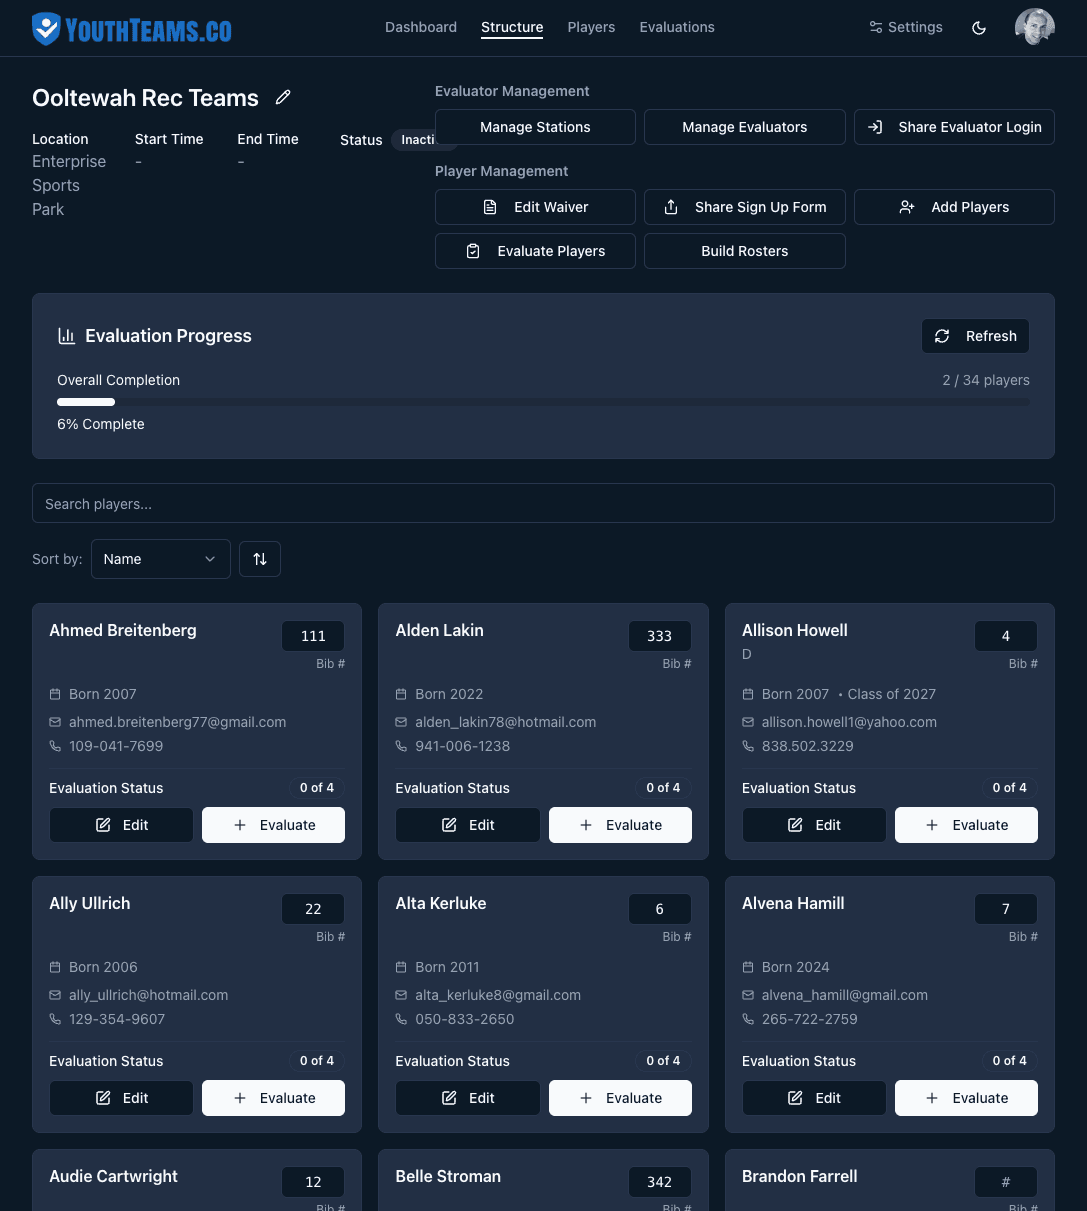The image size is (1087, 1211).
Task: Expand the Sort by Name dropdown
Action: (160, 559)
